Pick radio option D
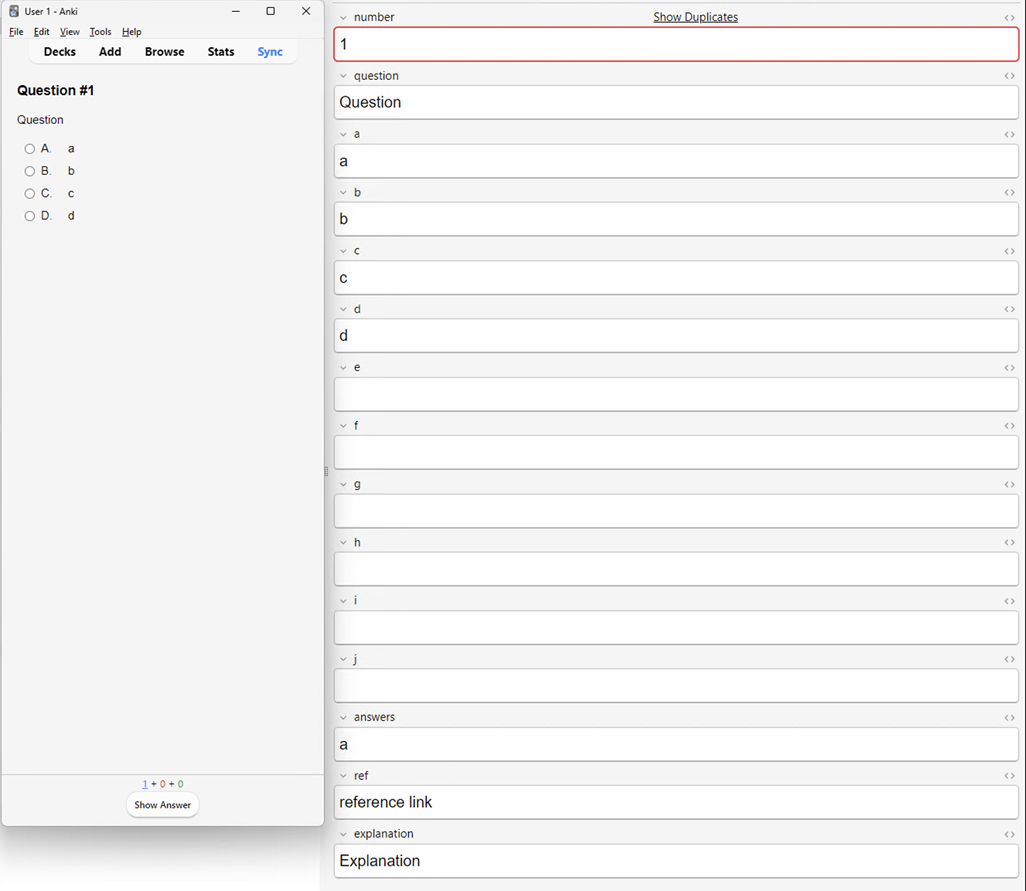Viewport: 1026px width, 891px height. pyautogui.click(x=30, y=216)
